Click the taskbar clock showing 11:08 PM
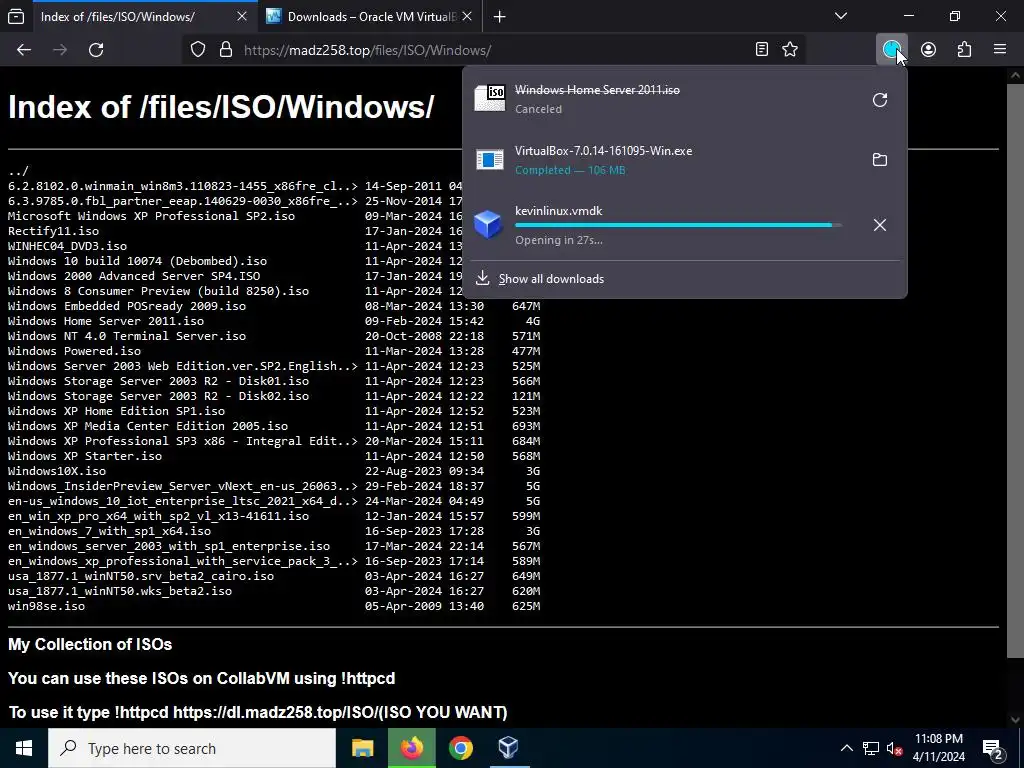Viewport: 1024px width, 768px height. [938, 748]
